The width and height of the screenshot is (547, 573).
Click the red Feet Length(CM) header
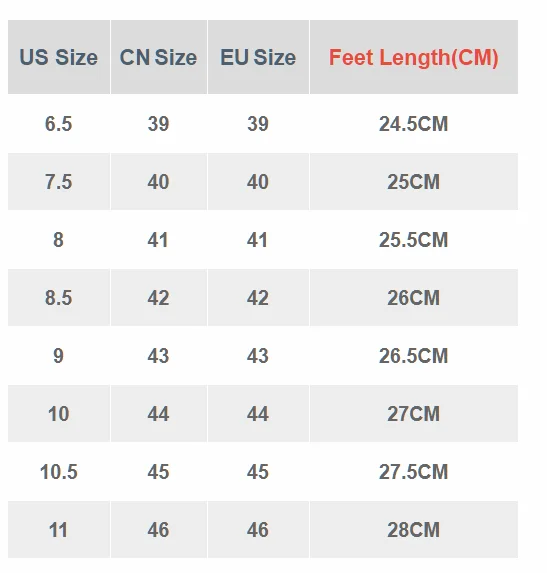pyautogui.click(x=414, y=57)
